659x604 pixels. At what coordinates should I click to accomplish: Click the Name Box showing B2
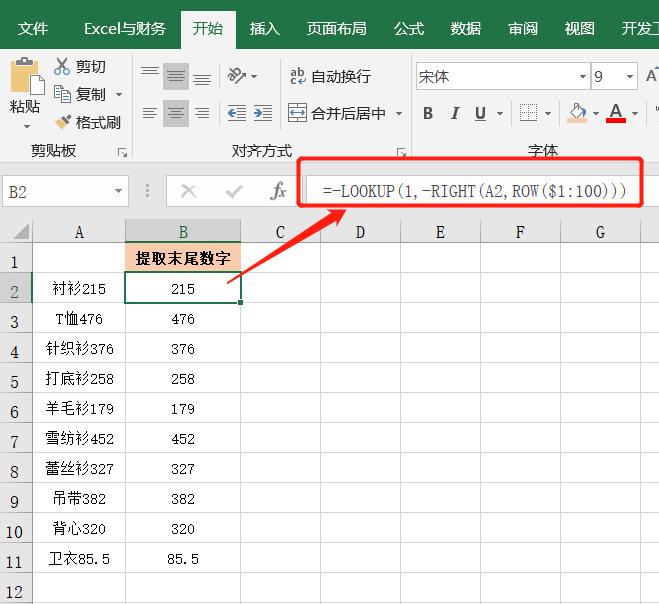(x=58, y=191)
